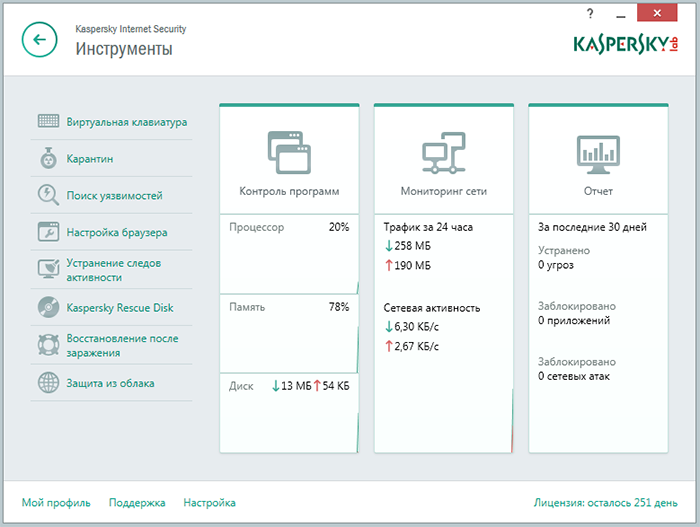This screenshot has height=527, width=700.
Task: Open Защита из облака
Action: 110,383
